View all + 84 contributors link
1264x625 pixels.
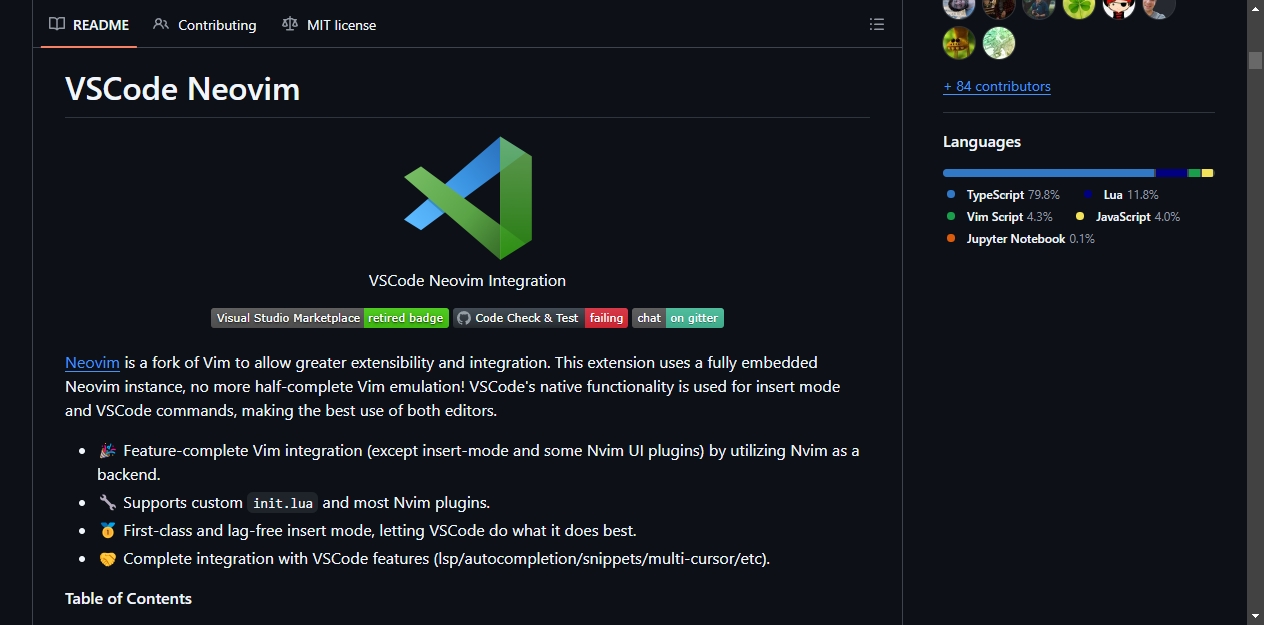[x=997, y=86]
